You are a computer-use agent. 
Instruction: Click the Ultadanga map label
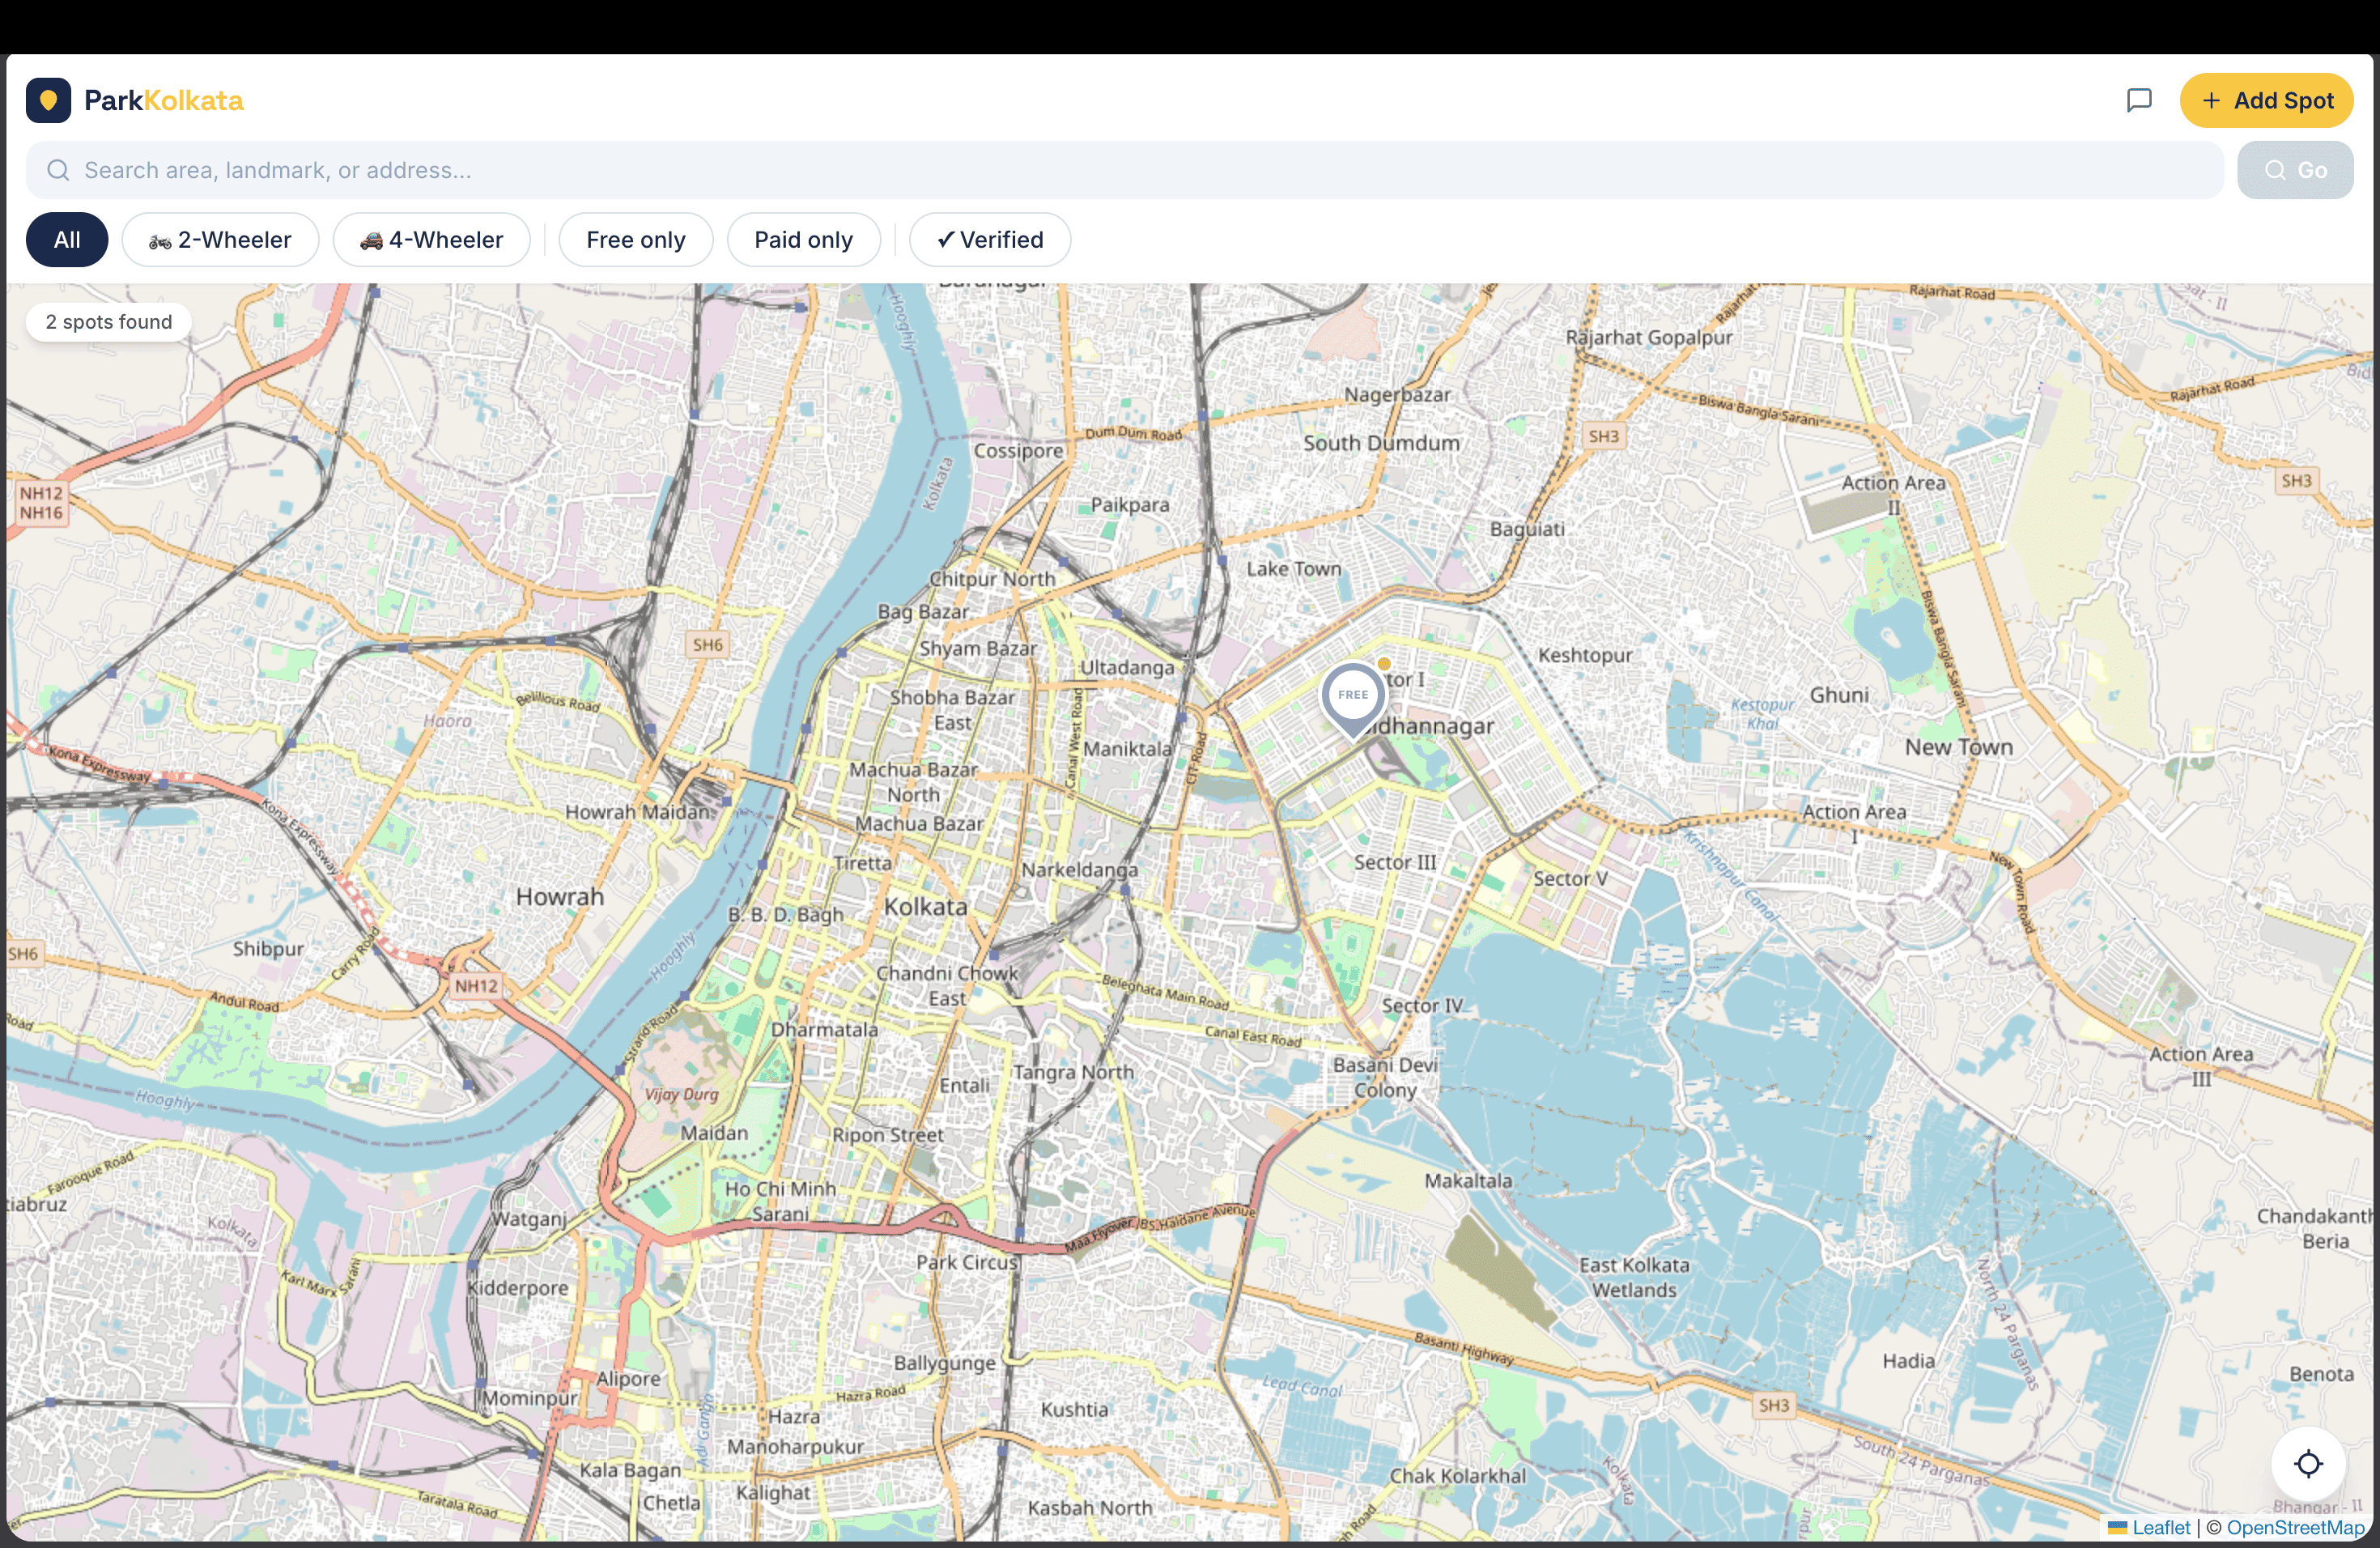coord(1127,668)
